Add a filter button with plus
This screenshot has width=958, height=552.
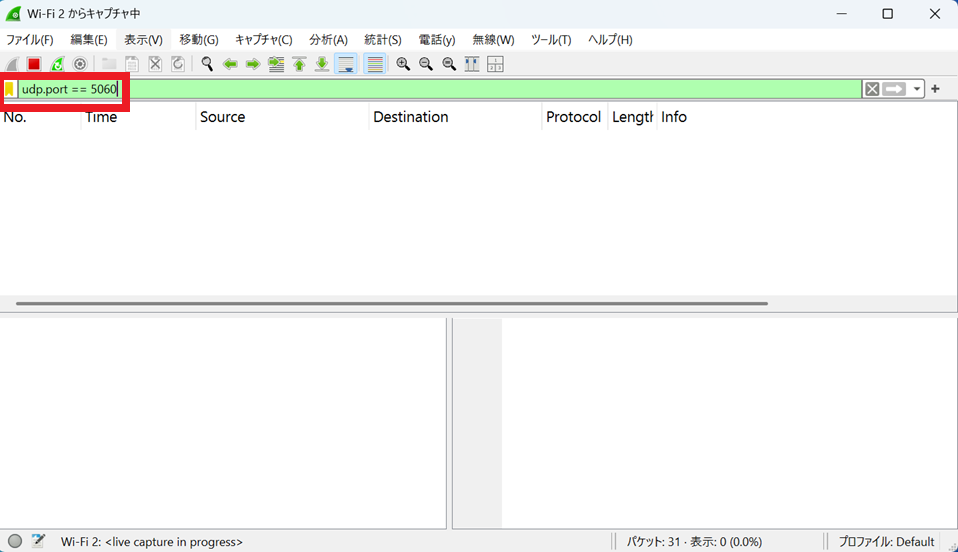coord(936,89)
